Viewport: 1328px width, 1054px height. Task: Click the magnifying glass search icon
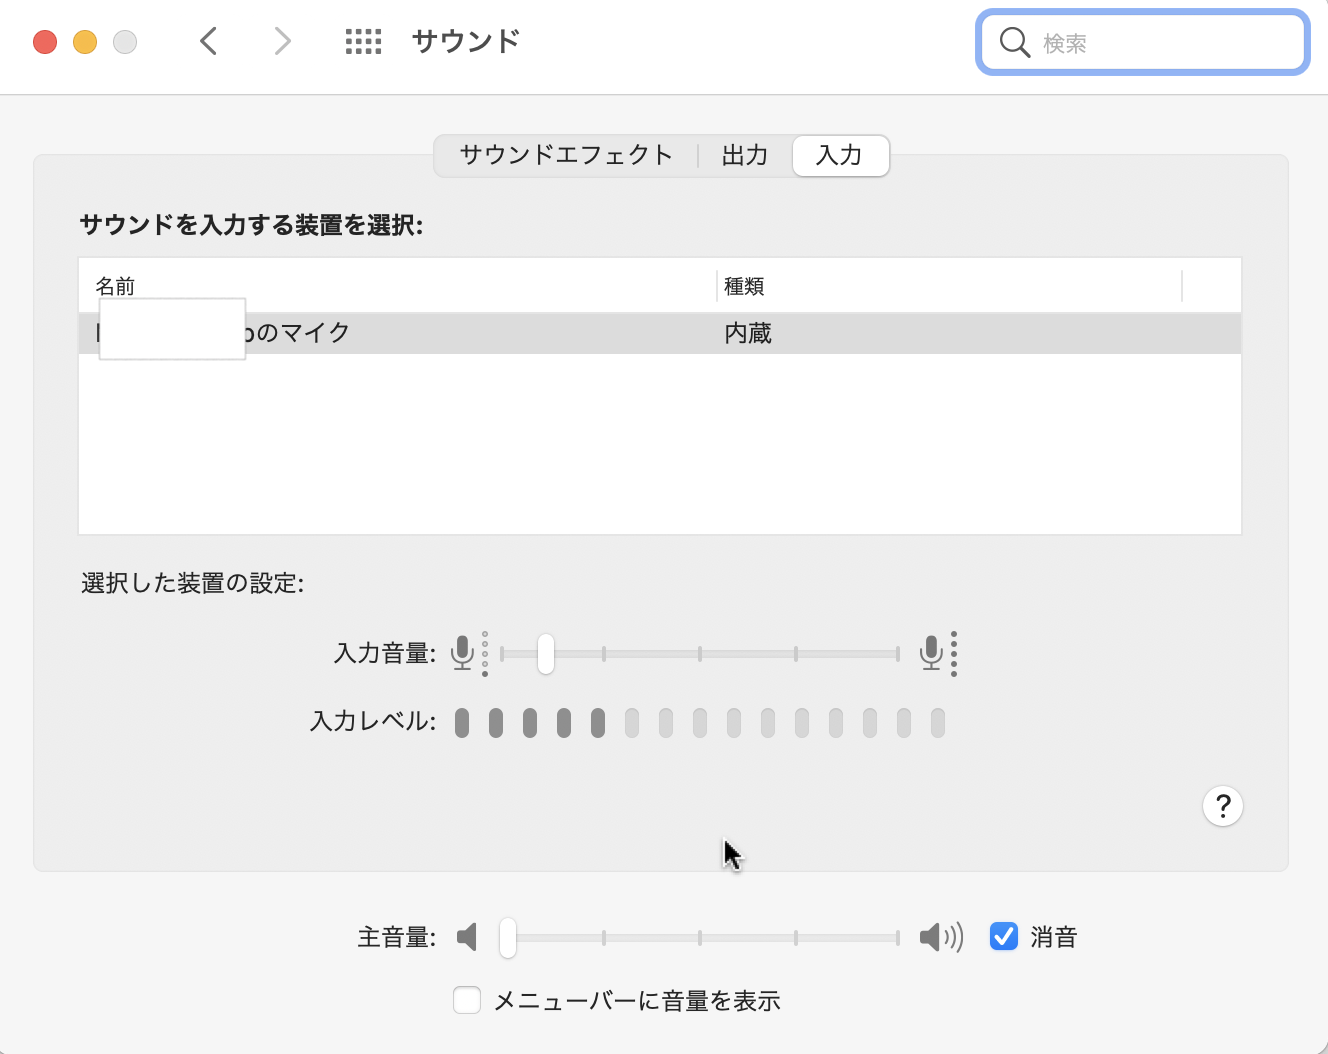1014,42
